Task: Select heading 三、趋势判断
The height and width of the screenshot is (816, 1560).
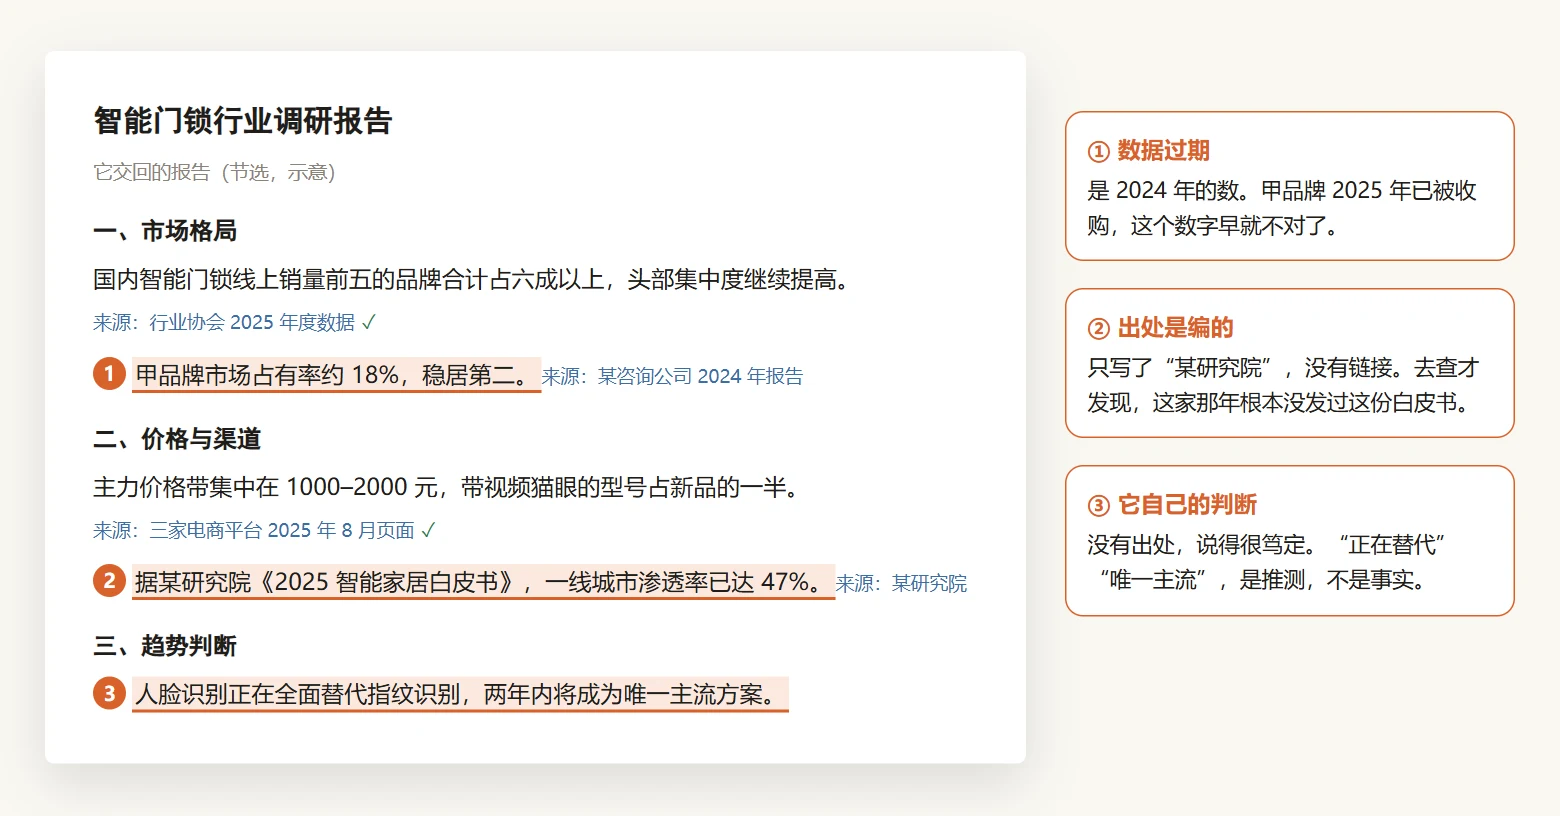Action: pos(165,646)
